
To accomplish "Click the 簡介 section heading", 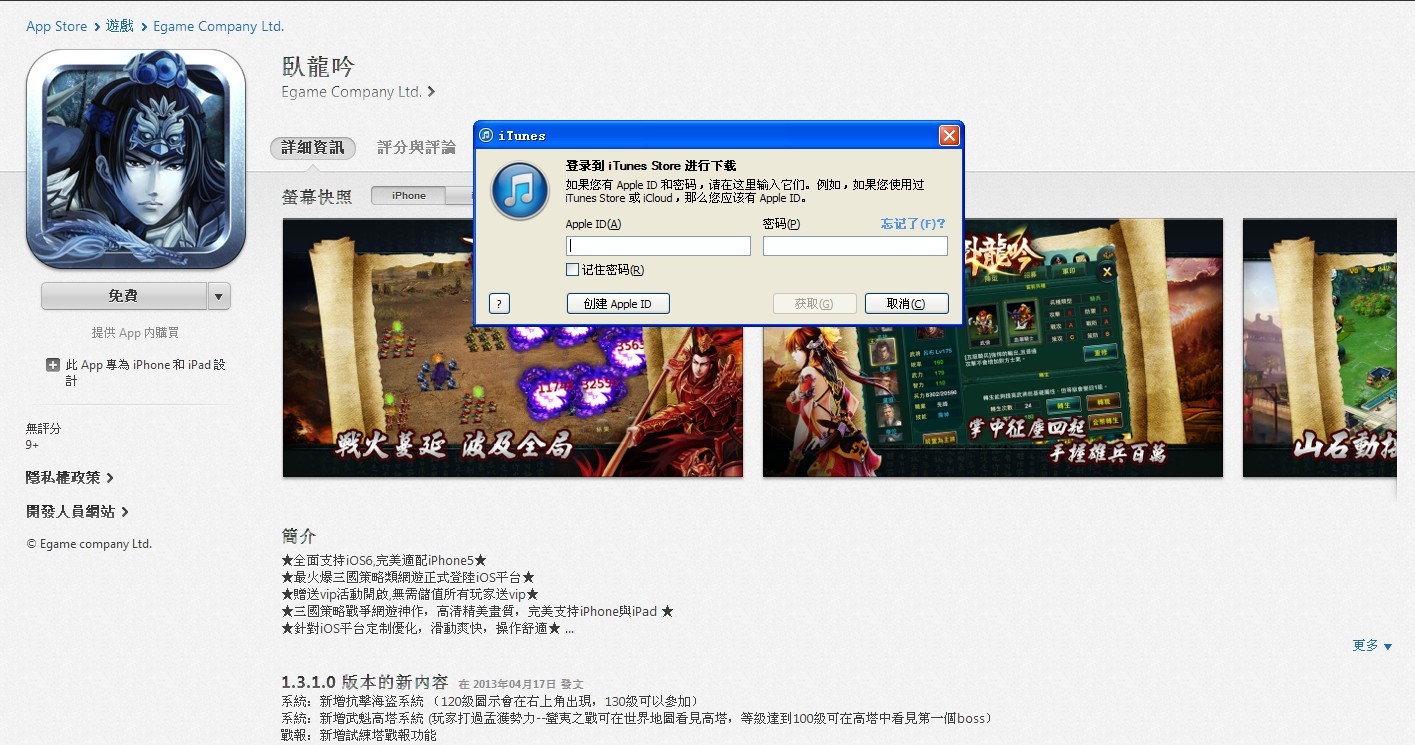I will [x=299, y=537].
